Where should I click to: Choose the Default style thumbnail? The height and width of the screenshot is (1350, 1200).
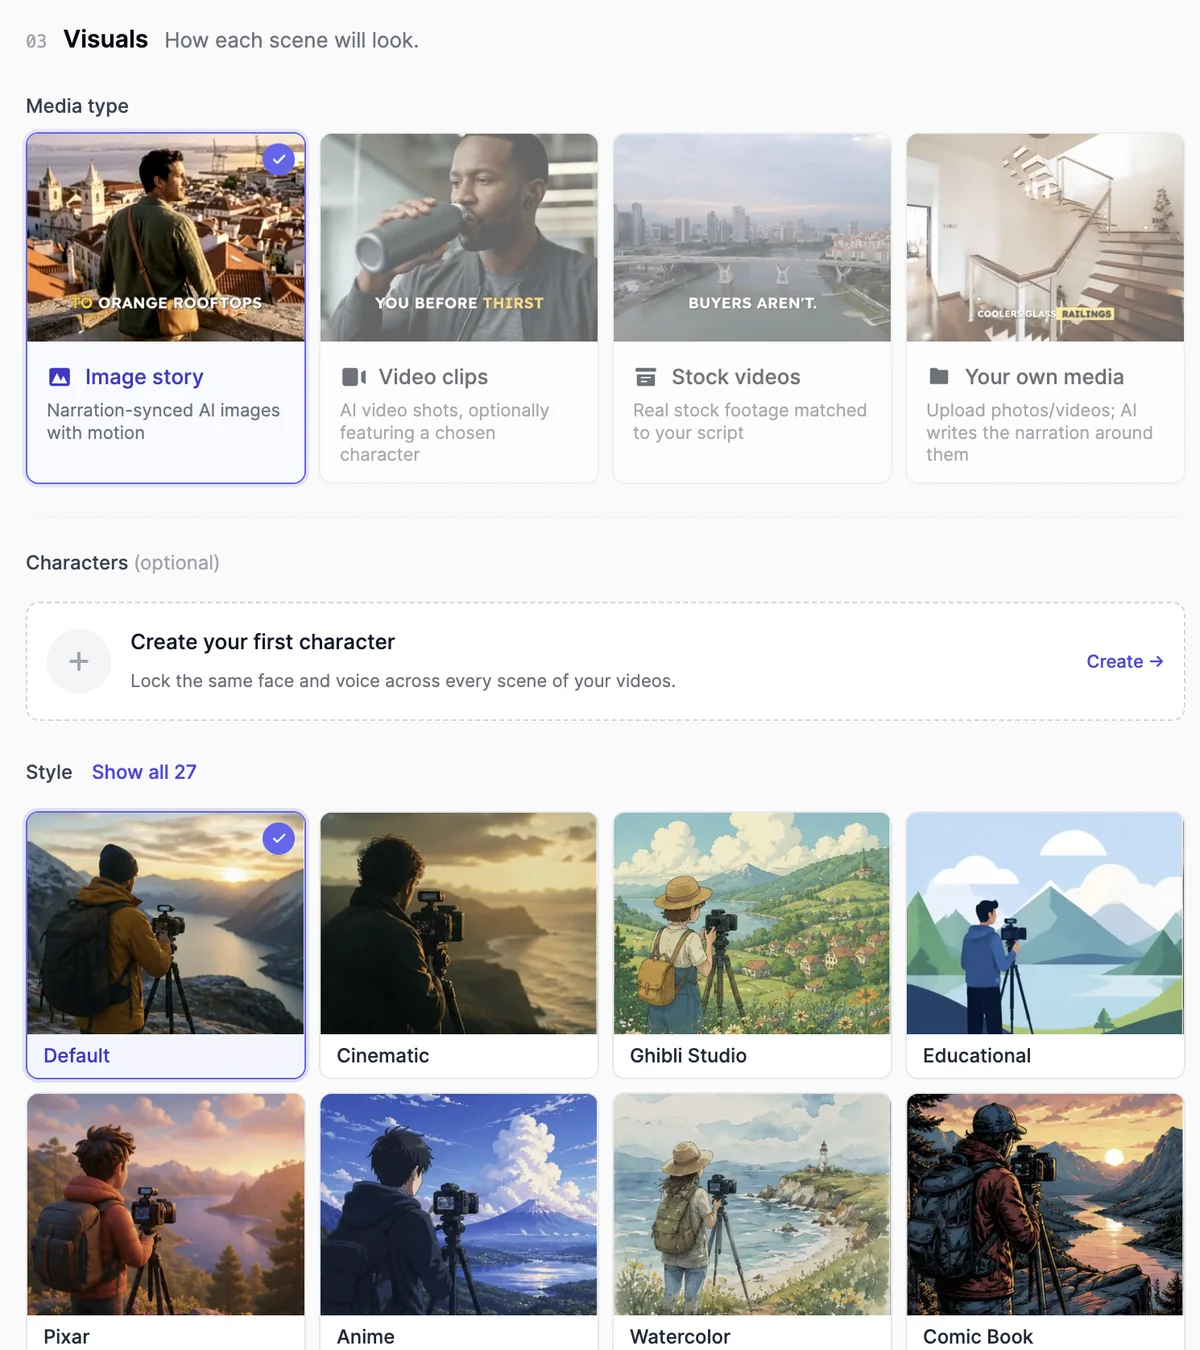tap(166, 923)
